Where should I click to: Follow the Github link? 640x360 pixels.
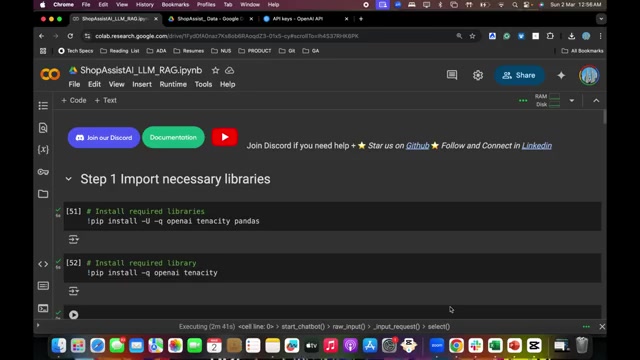tap(417, 146)
